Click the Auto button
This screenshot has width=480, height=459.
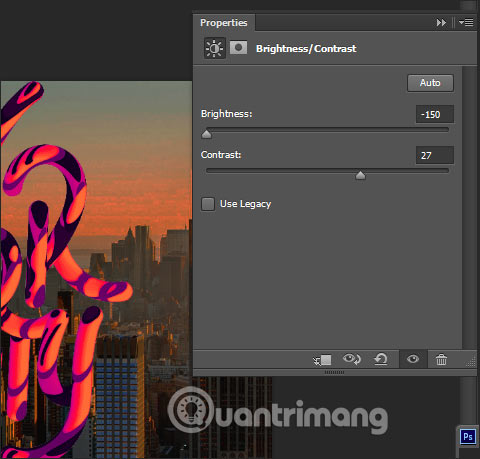click(430, 83)
